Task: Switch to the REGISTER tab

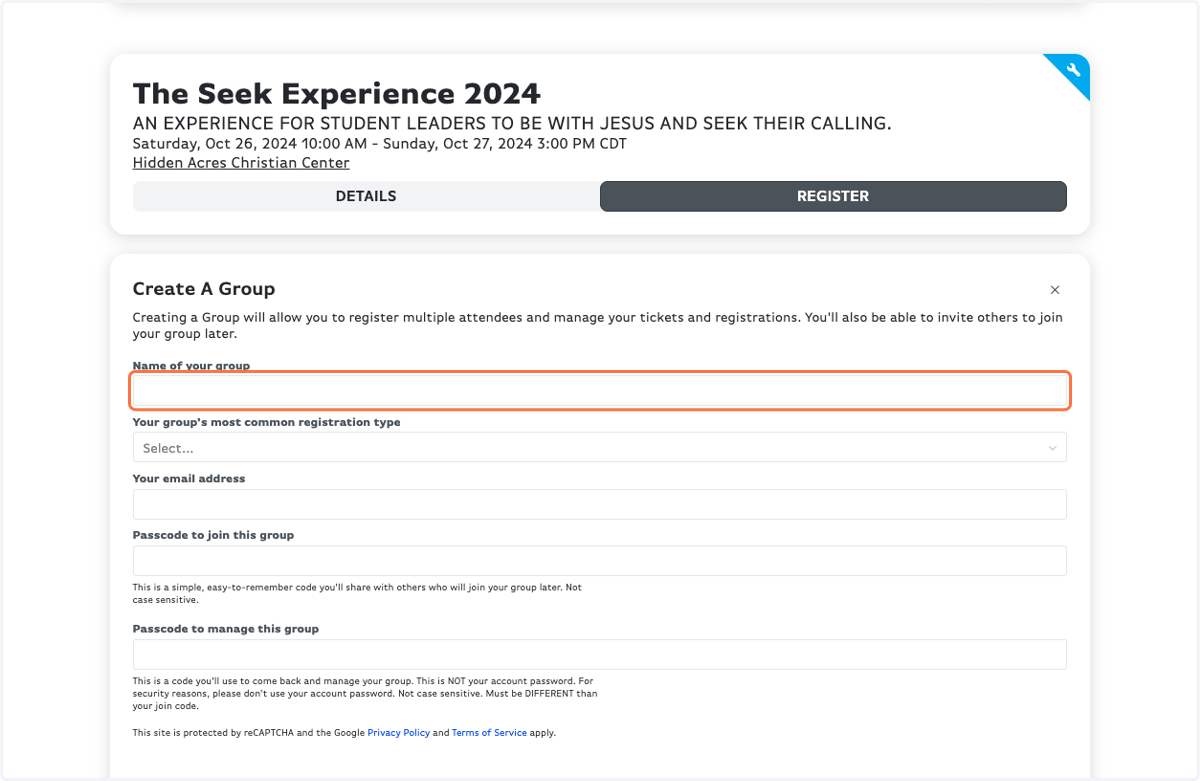Action: [833, 196]
